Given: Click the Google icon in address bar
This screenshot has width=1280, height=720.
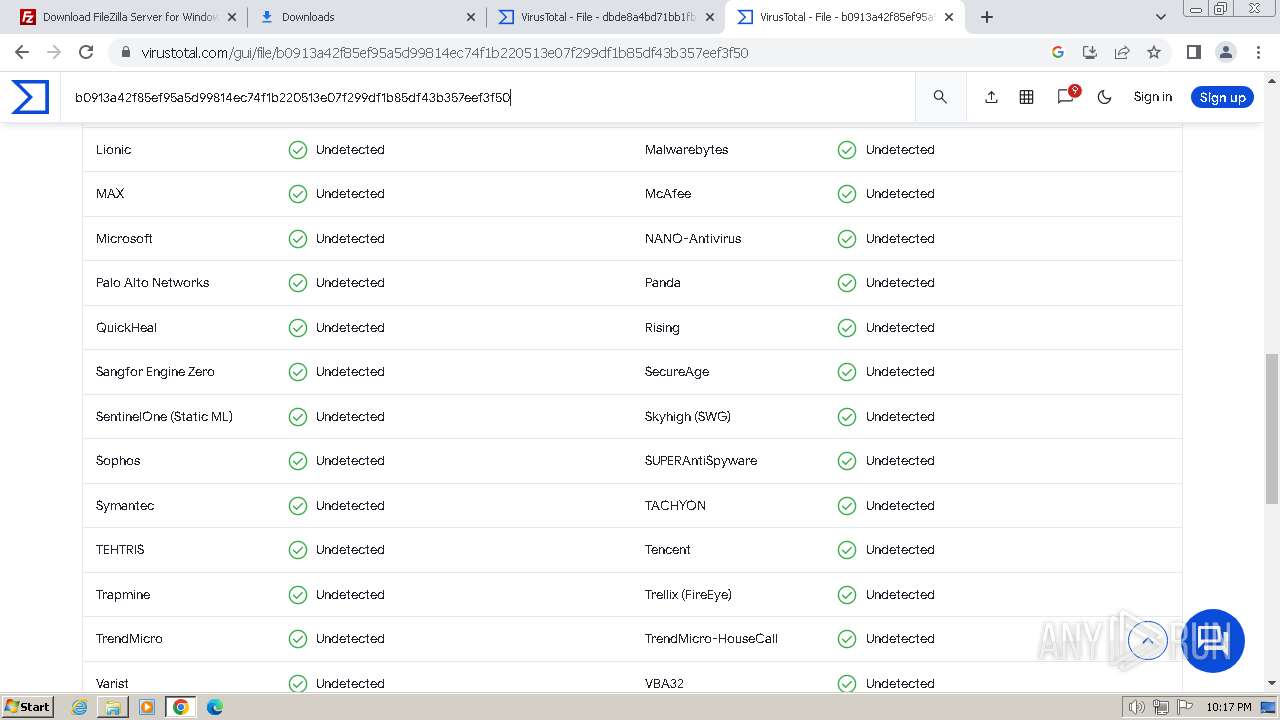Looking at the screenshot, I should [1058, 52].
